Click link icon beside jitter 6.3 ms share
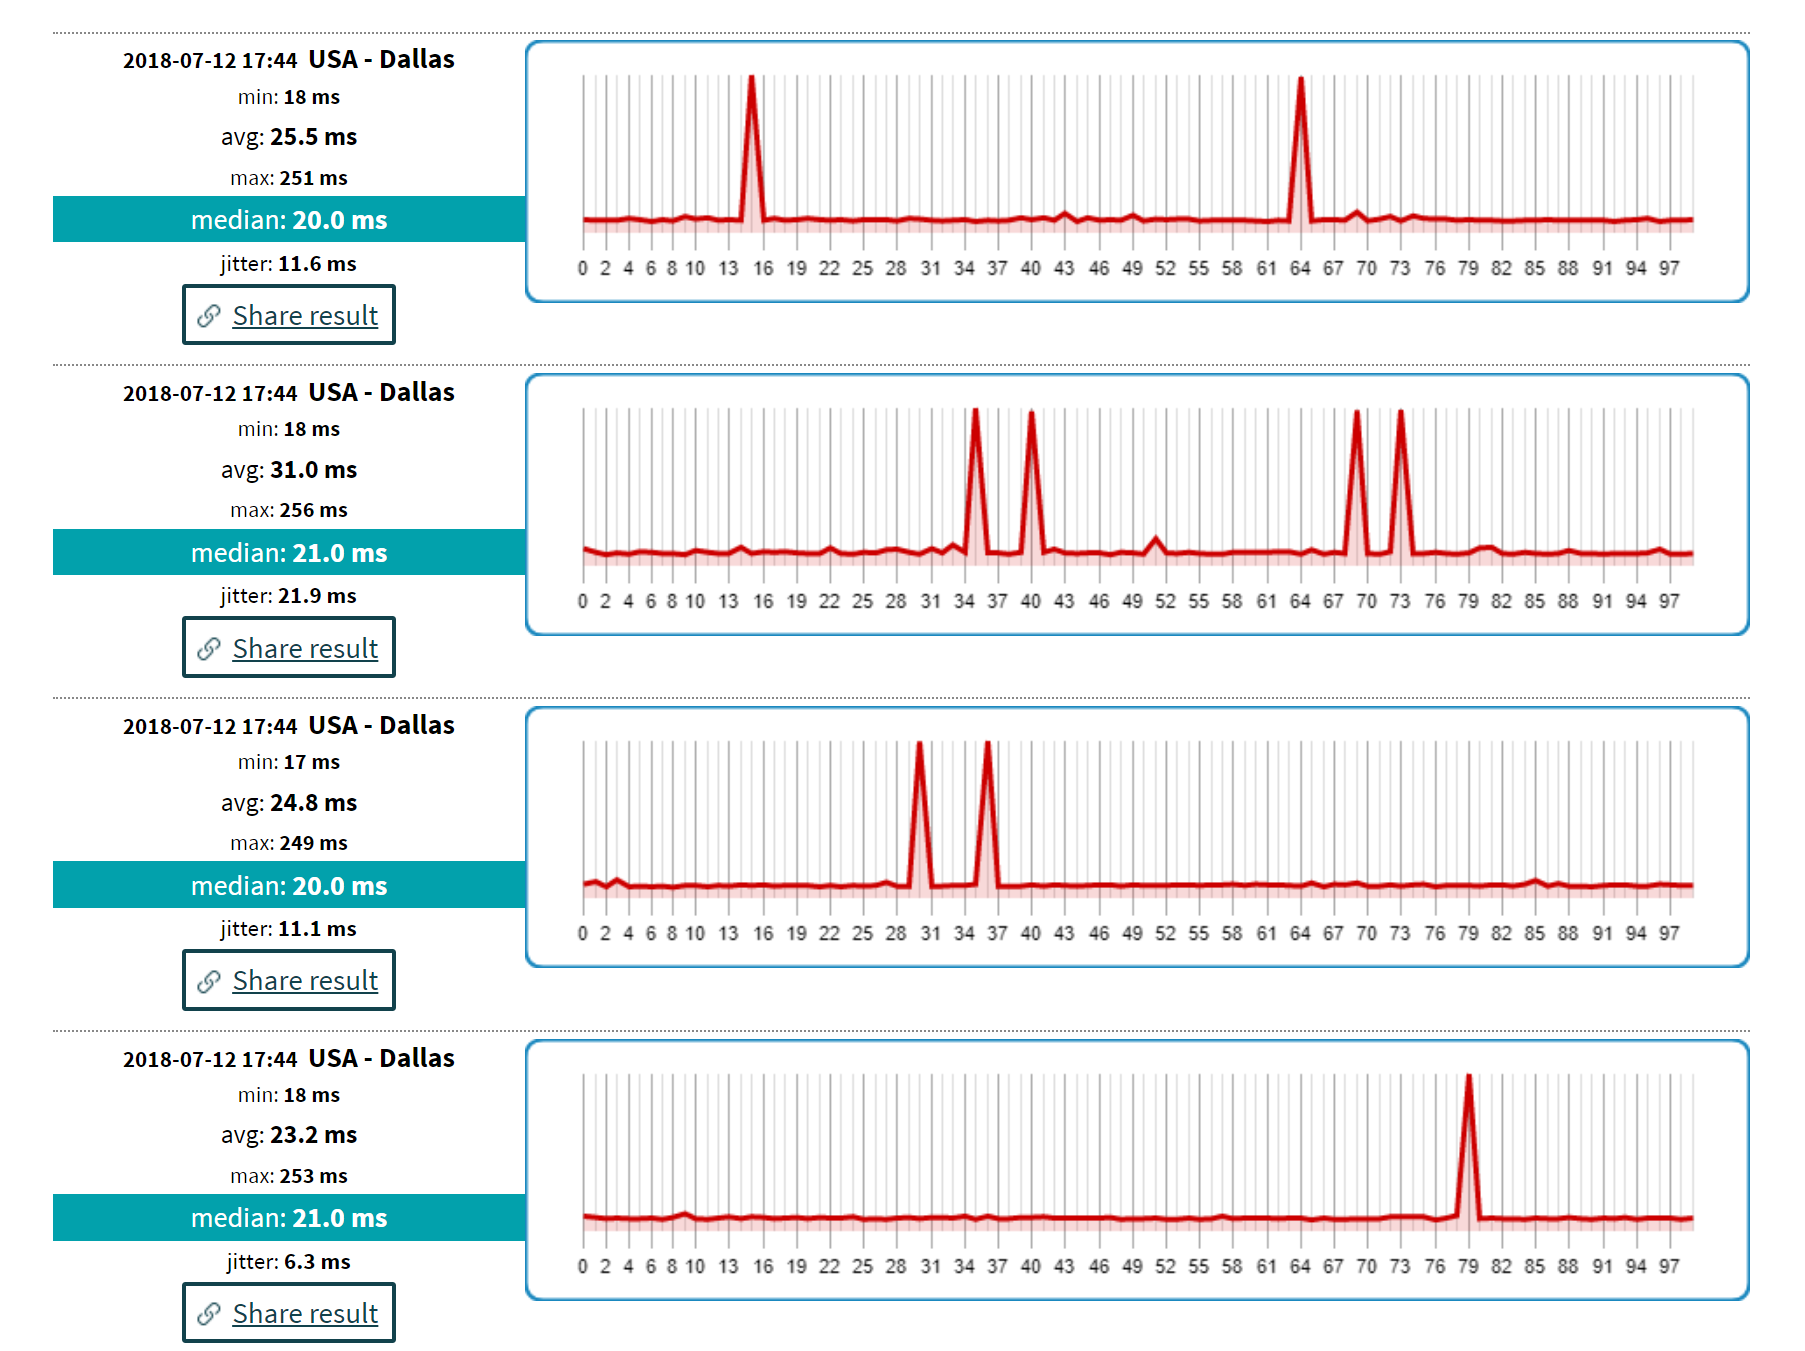This screenshot has height=1351, width=1805. (209, 1314)
